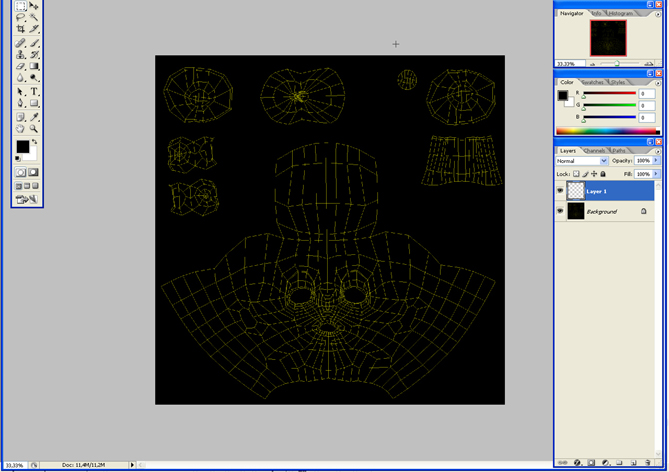Click the foreground color swatch in toolbar
The image size is (669, 472).
click(22, 147)
